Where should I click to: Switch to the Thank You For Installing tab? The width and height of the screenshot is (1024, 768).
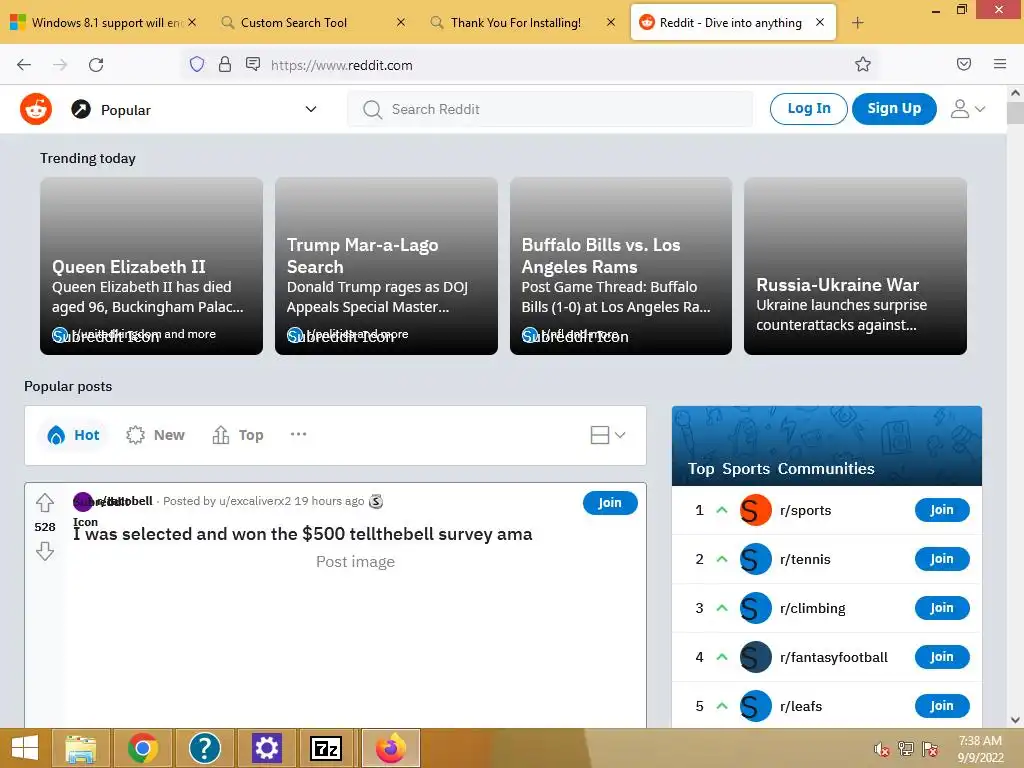pyautogui.click(x=520, y=23)
